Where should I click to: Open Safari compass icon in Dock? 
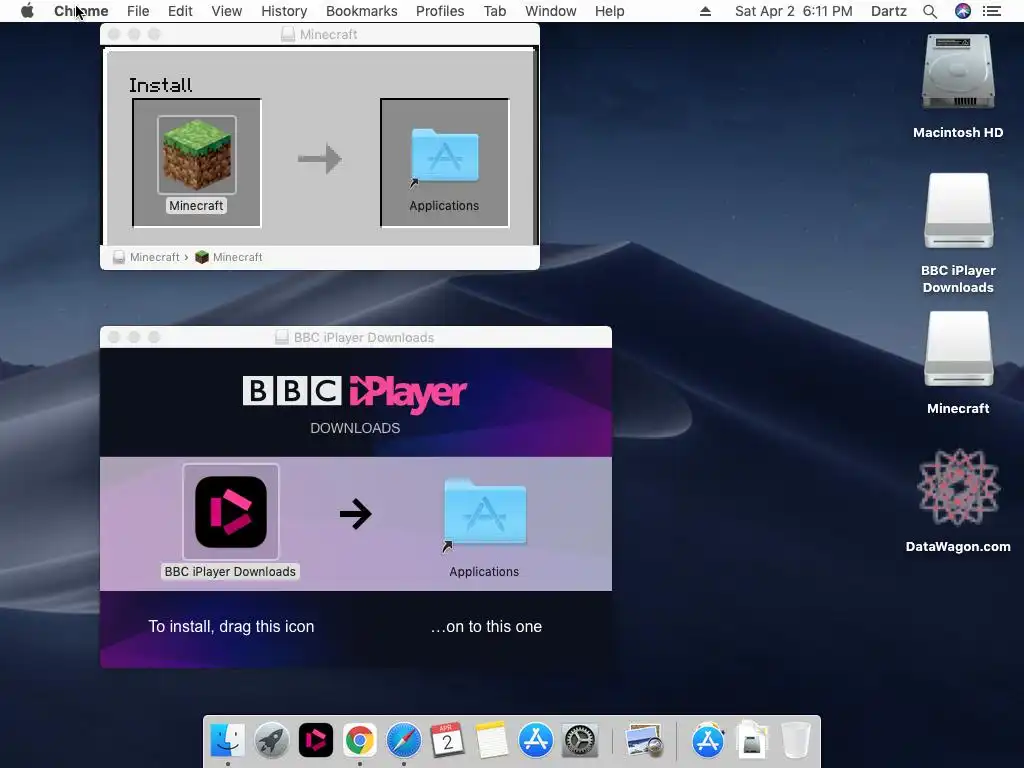click(x=404, y=741)
